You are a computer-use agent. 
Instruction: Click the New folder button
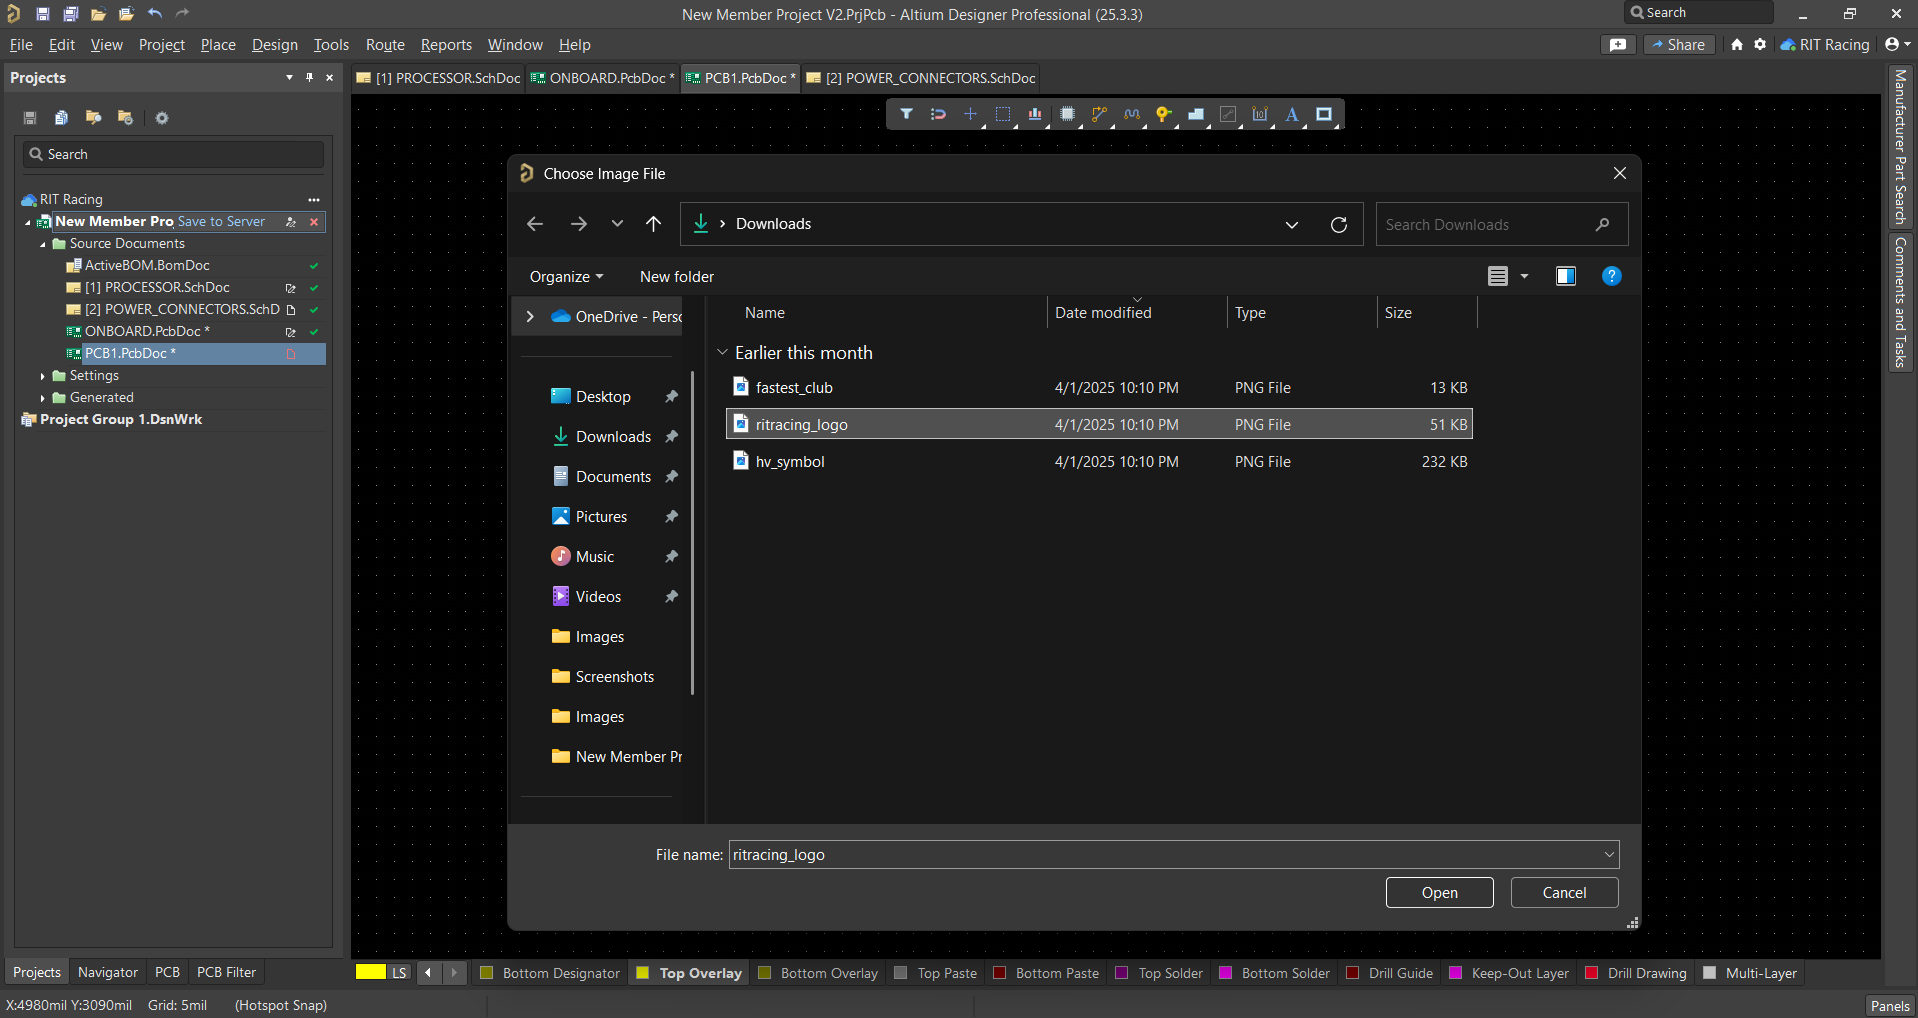coord(677,277)
